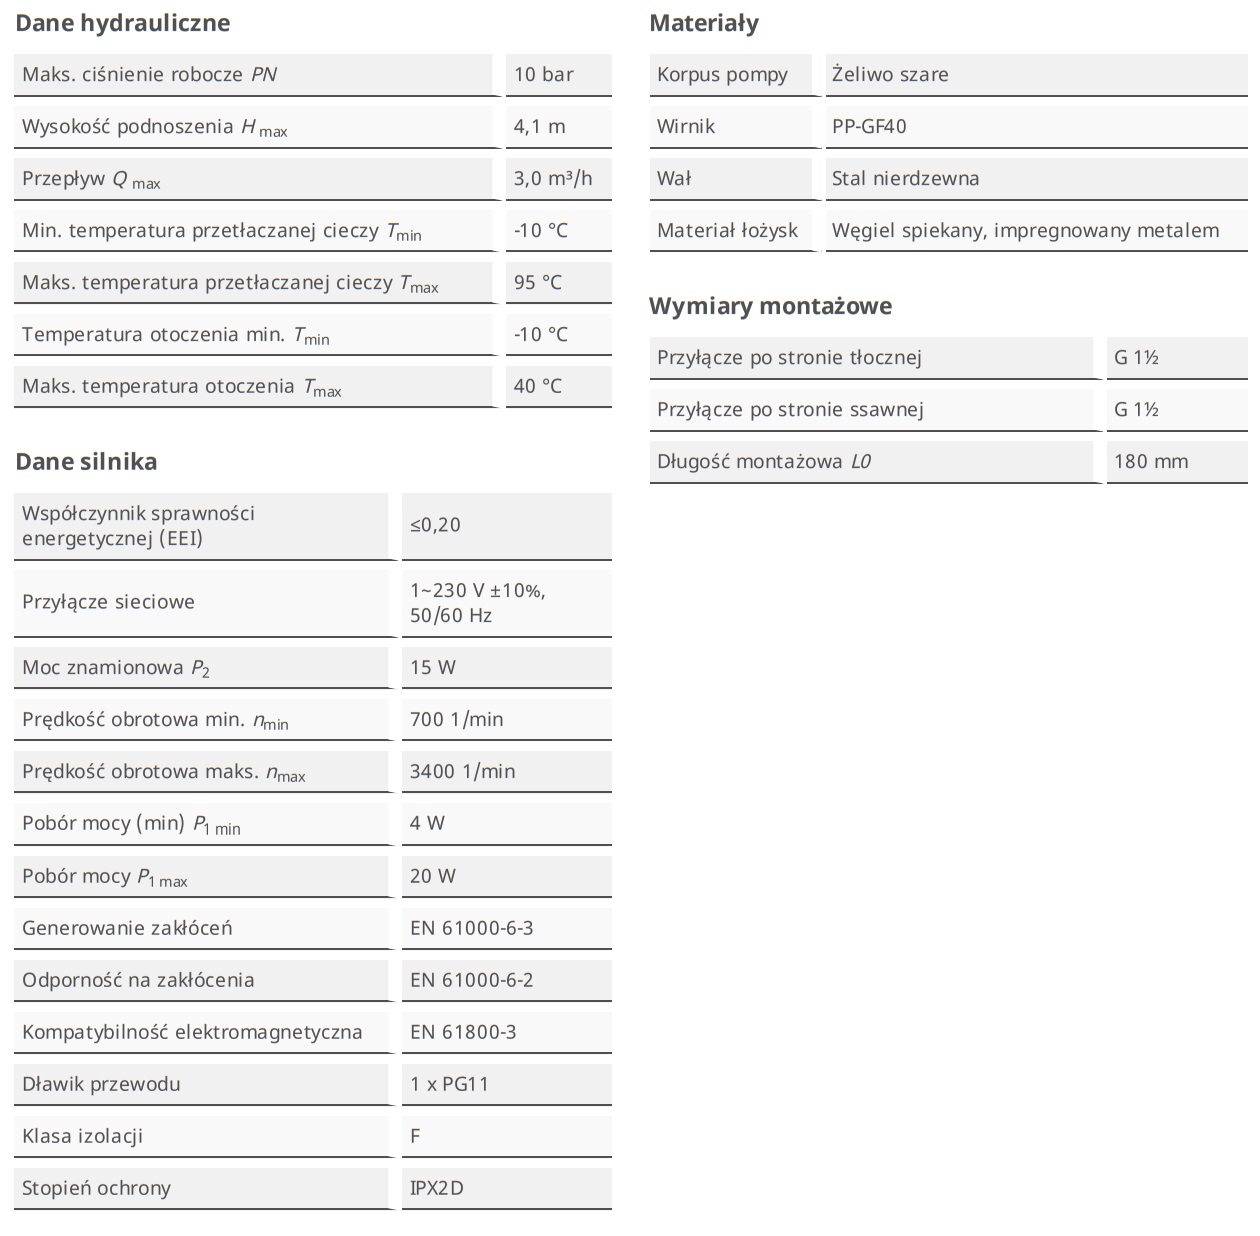Screen dimensions: 1260x1236
Task: Click the "3,0 m³/h" flow value
Action: (x=553, y=178)
